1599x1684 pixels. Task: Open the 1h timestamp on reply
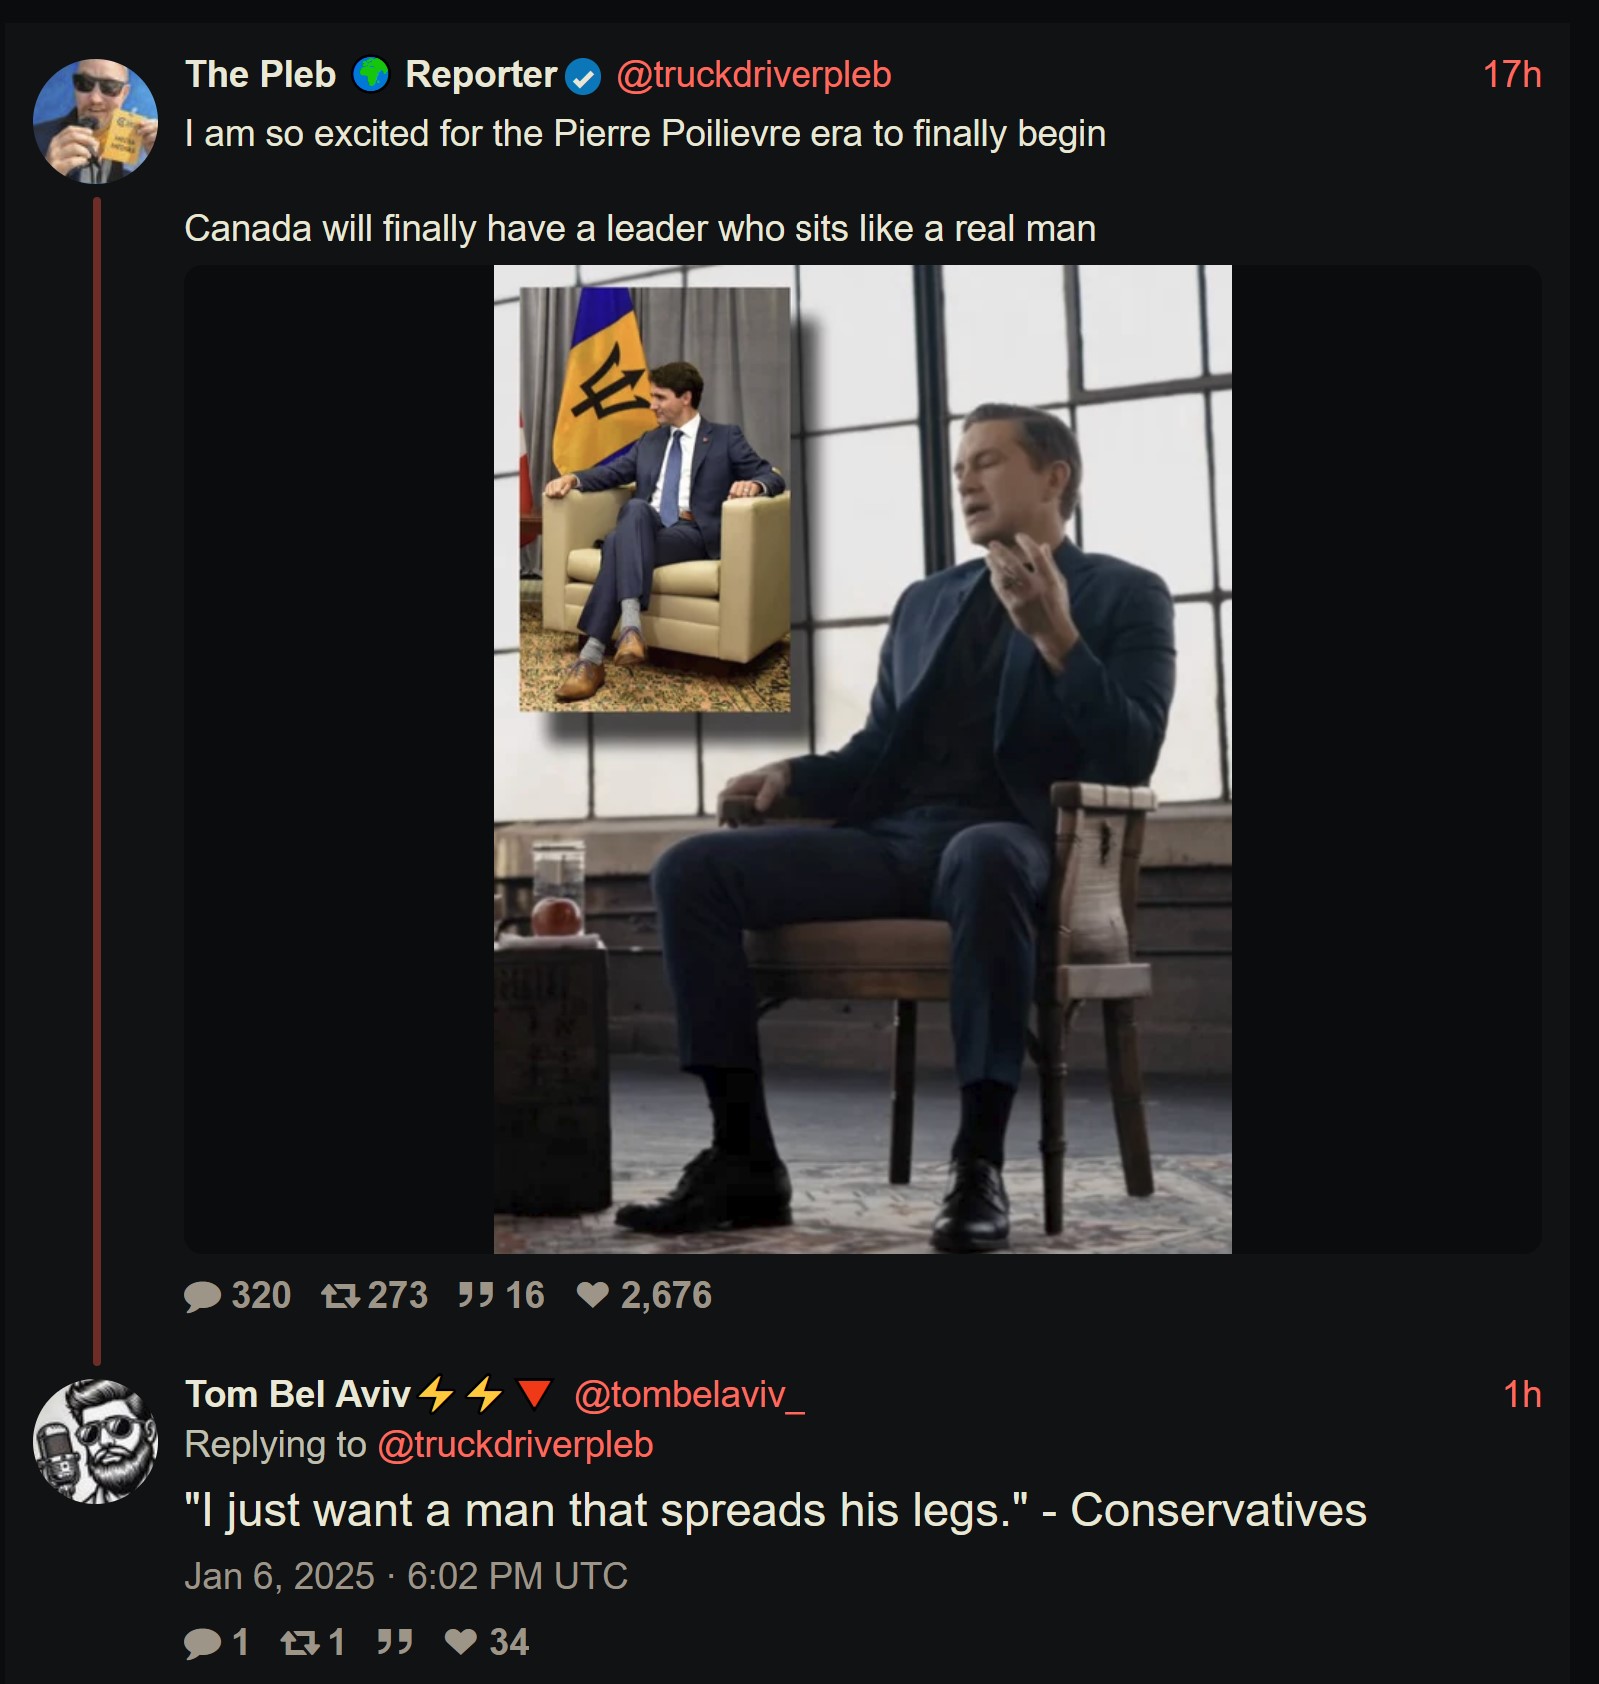[x=1522, y=1394]
